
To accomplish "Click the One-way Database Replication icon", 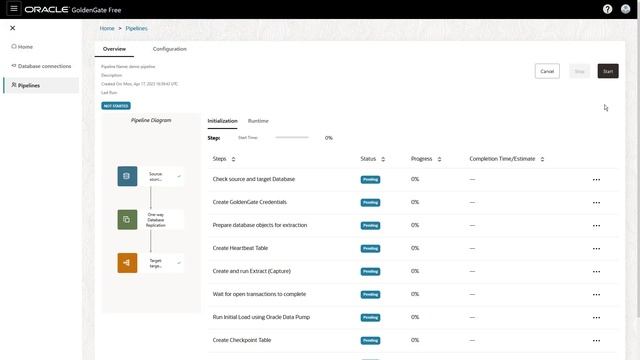I will pyautogui.click(x=127, y=220).
